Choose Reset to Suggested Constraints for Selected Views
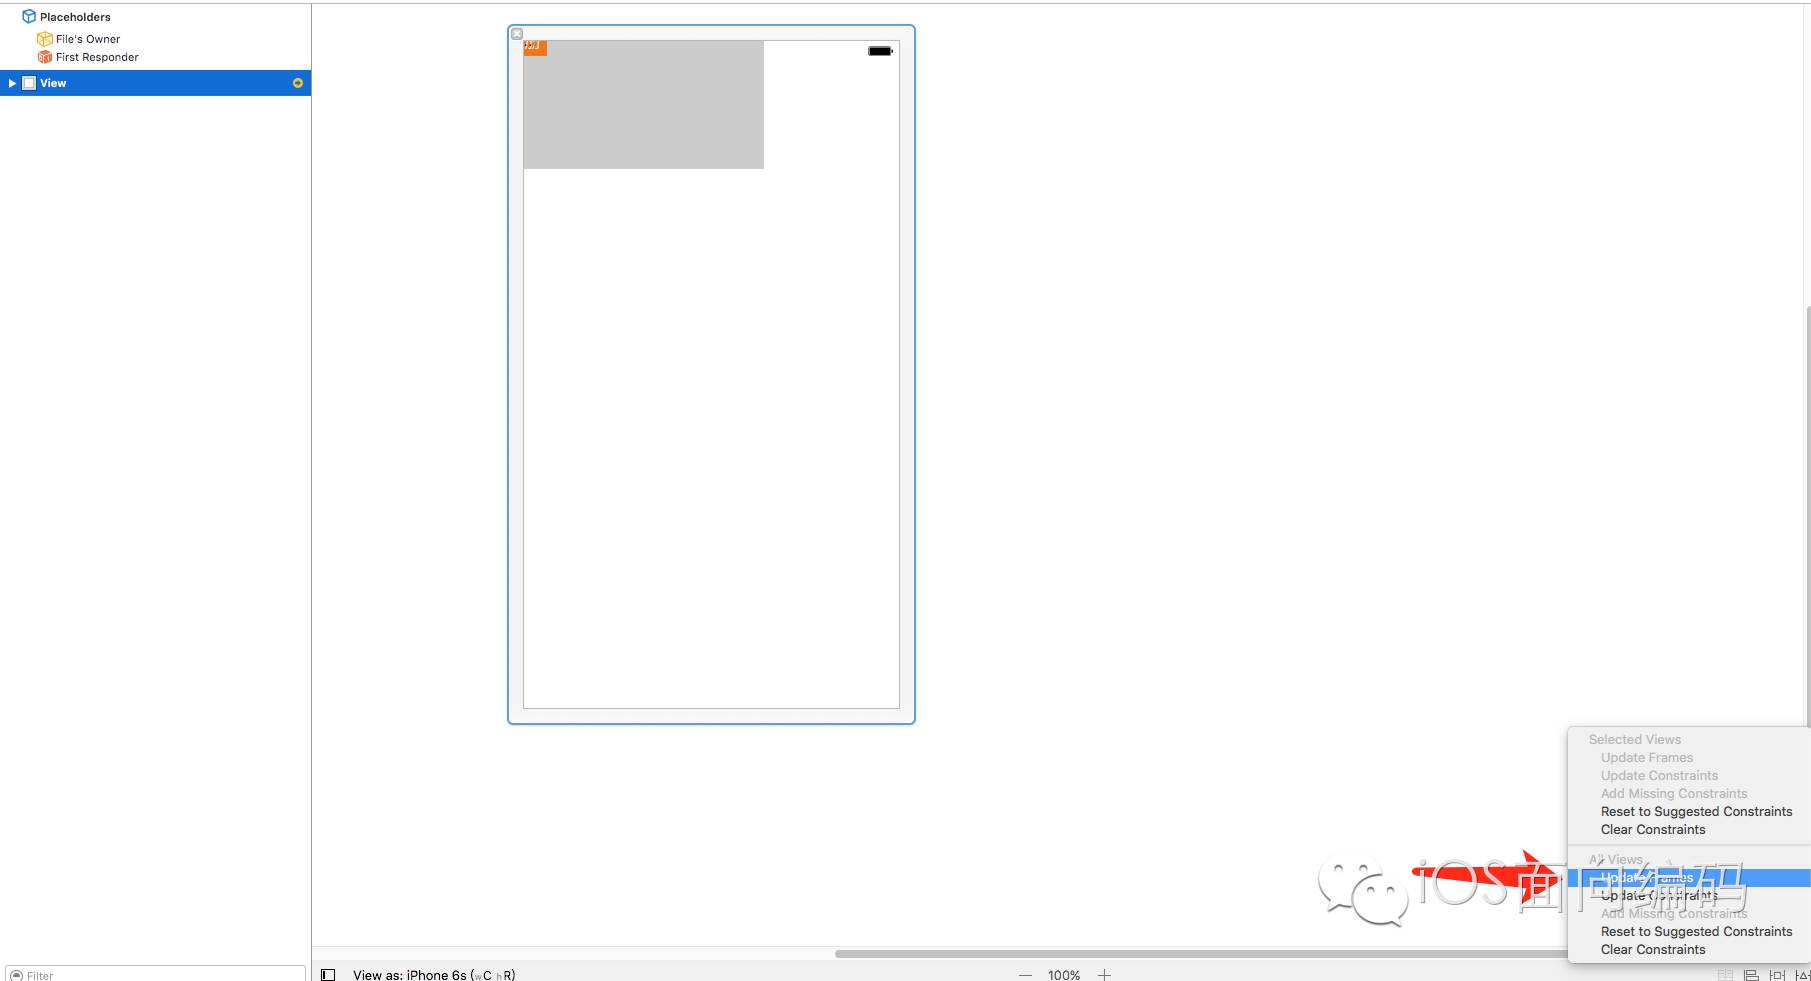 [1696, 812]
